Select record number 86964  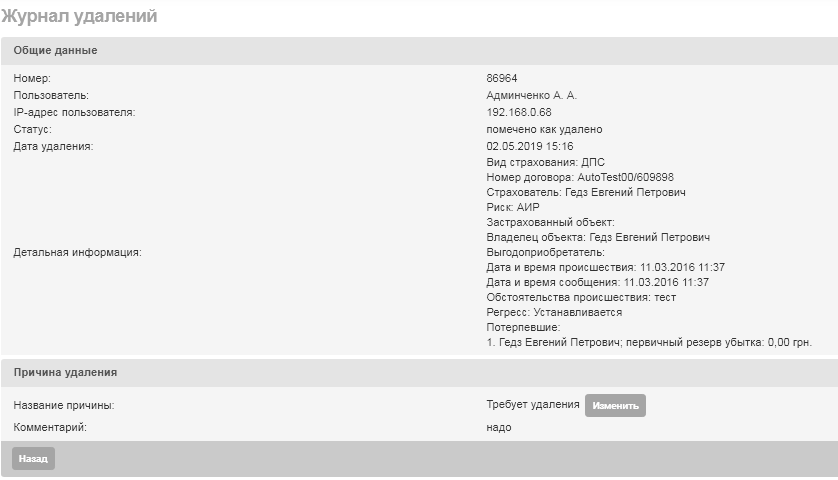502,78
